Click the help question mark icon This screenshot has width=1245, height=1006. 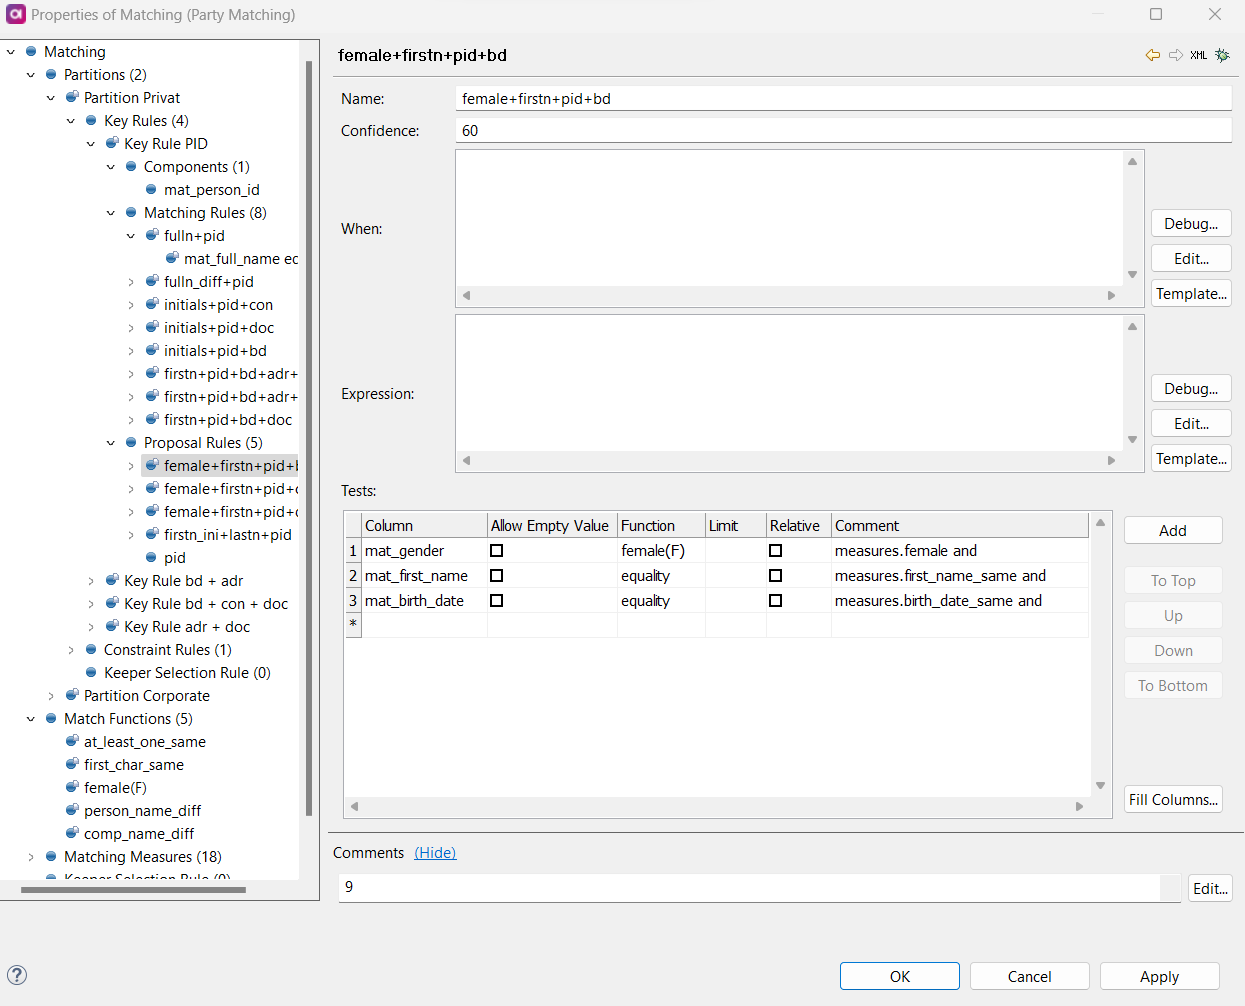(x=17, y=975)
